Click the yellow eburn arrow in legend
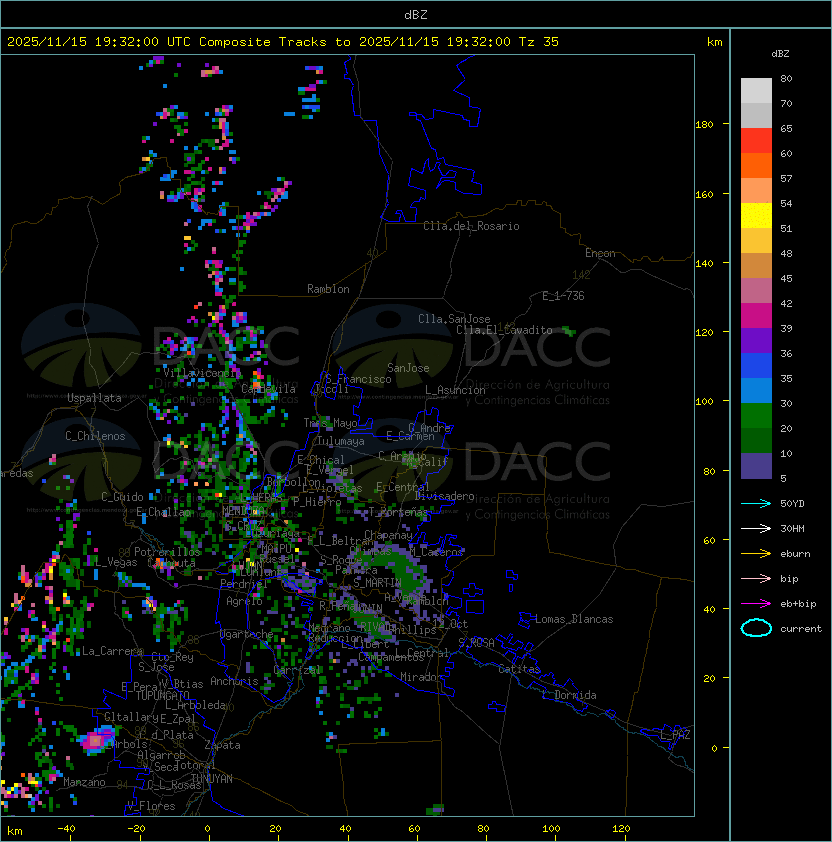 coord(756,554)
